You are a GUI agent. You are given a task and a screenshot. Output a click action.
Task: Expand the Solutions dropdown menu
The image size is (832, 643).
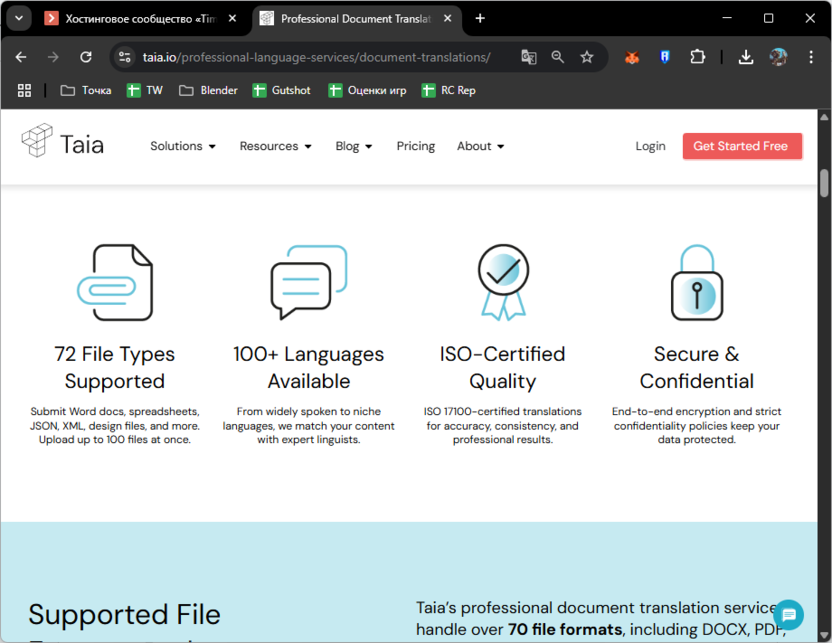(x=183, y=146)
